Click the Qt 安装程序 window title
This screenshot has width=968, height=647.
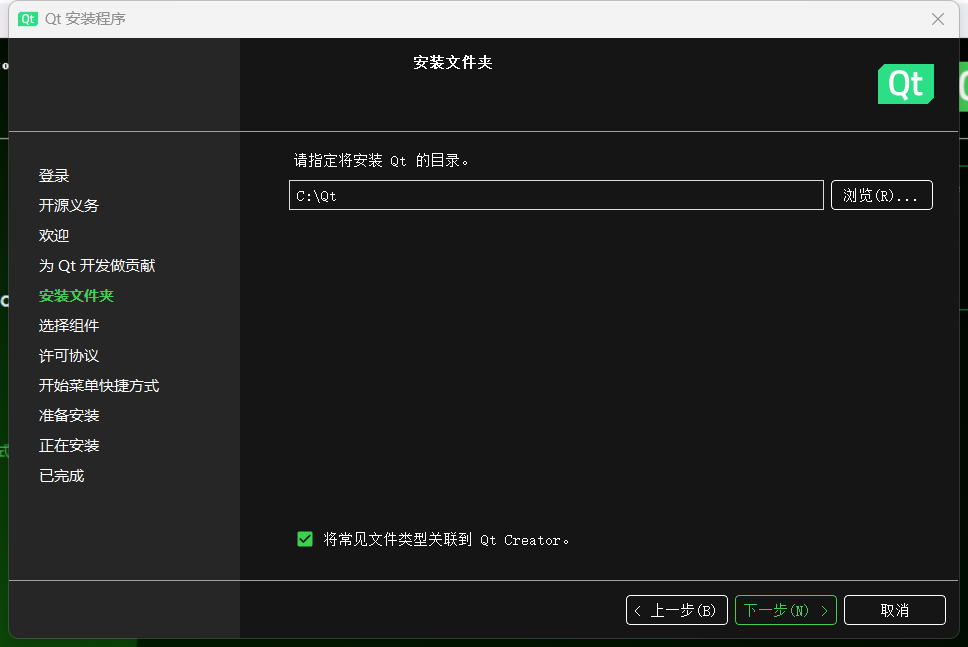coord(85,19)
